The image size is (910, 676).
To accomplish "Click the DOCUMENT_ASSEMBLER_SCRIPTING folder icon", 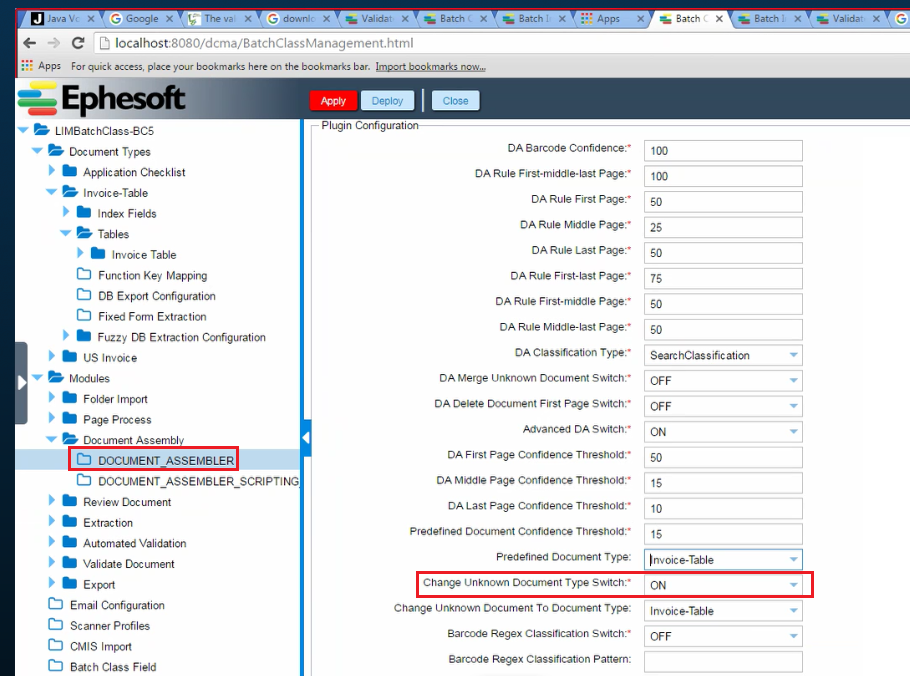I will [x=84, y=480].
